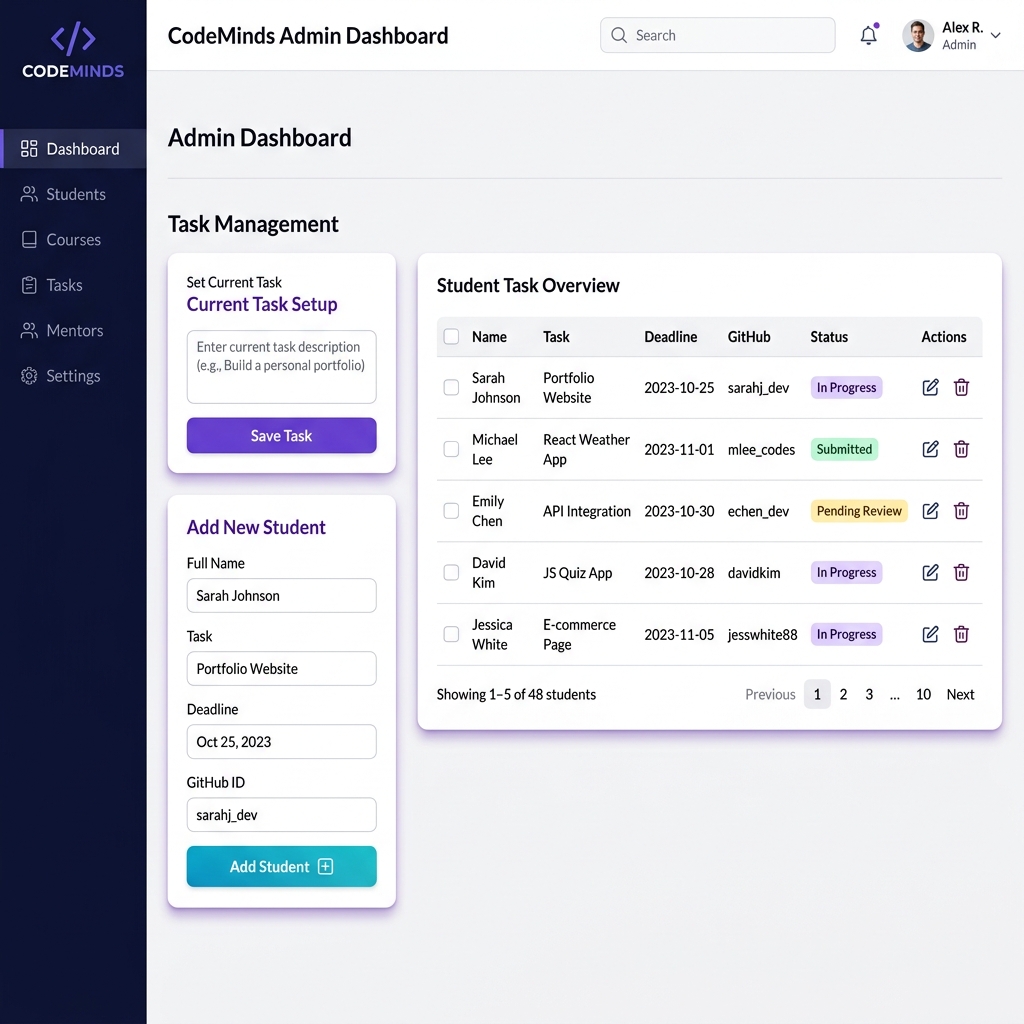The height and width of the screenshot is (1024, 1024).
Task: Edit Sarah Johnson's task row
Action: click(930, 387)
